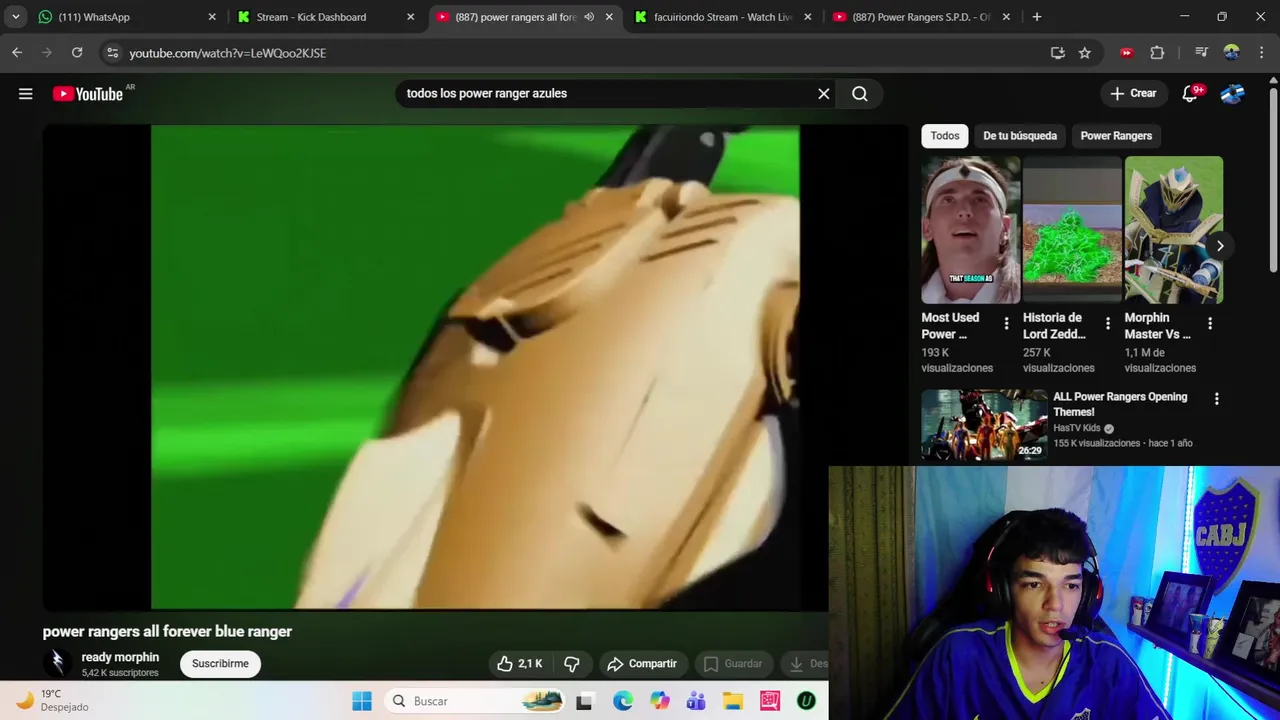1280x720 pixels.
Task: Open the YouTube hamburger guide menu
Action: pyautogui.click(x=26, y=93)
